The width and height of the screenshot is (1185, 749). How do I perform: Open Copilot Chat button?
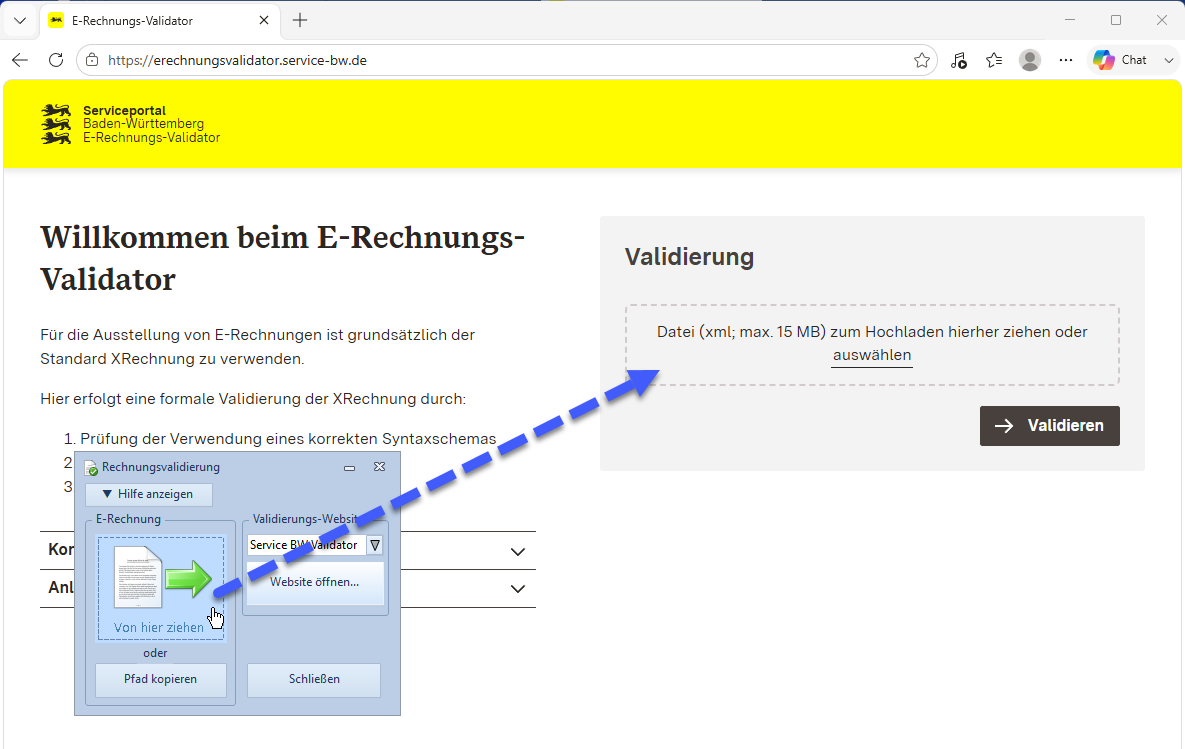tap(1120, 60)
